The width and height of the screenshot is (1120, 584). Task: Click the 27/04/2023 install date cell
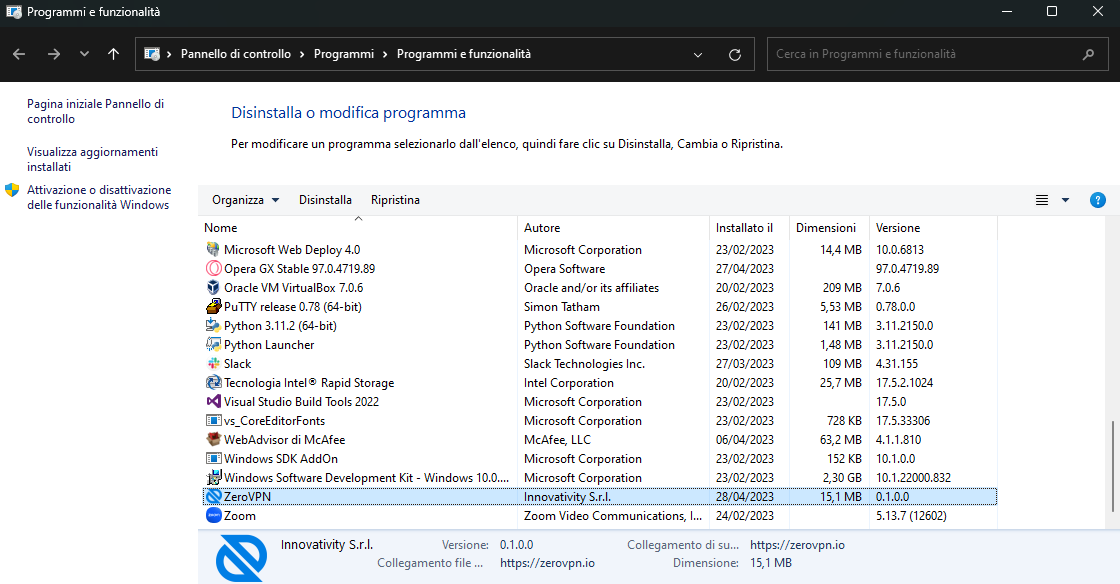[744, 268]
